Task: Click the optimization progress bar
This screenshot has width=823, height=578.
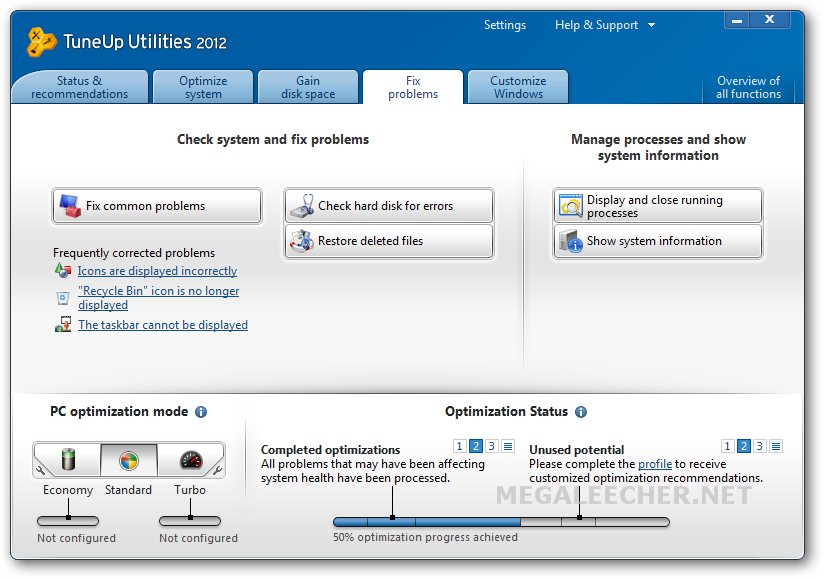Action: (x=500, y=521)
